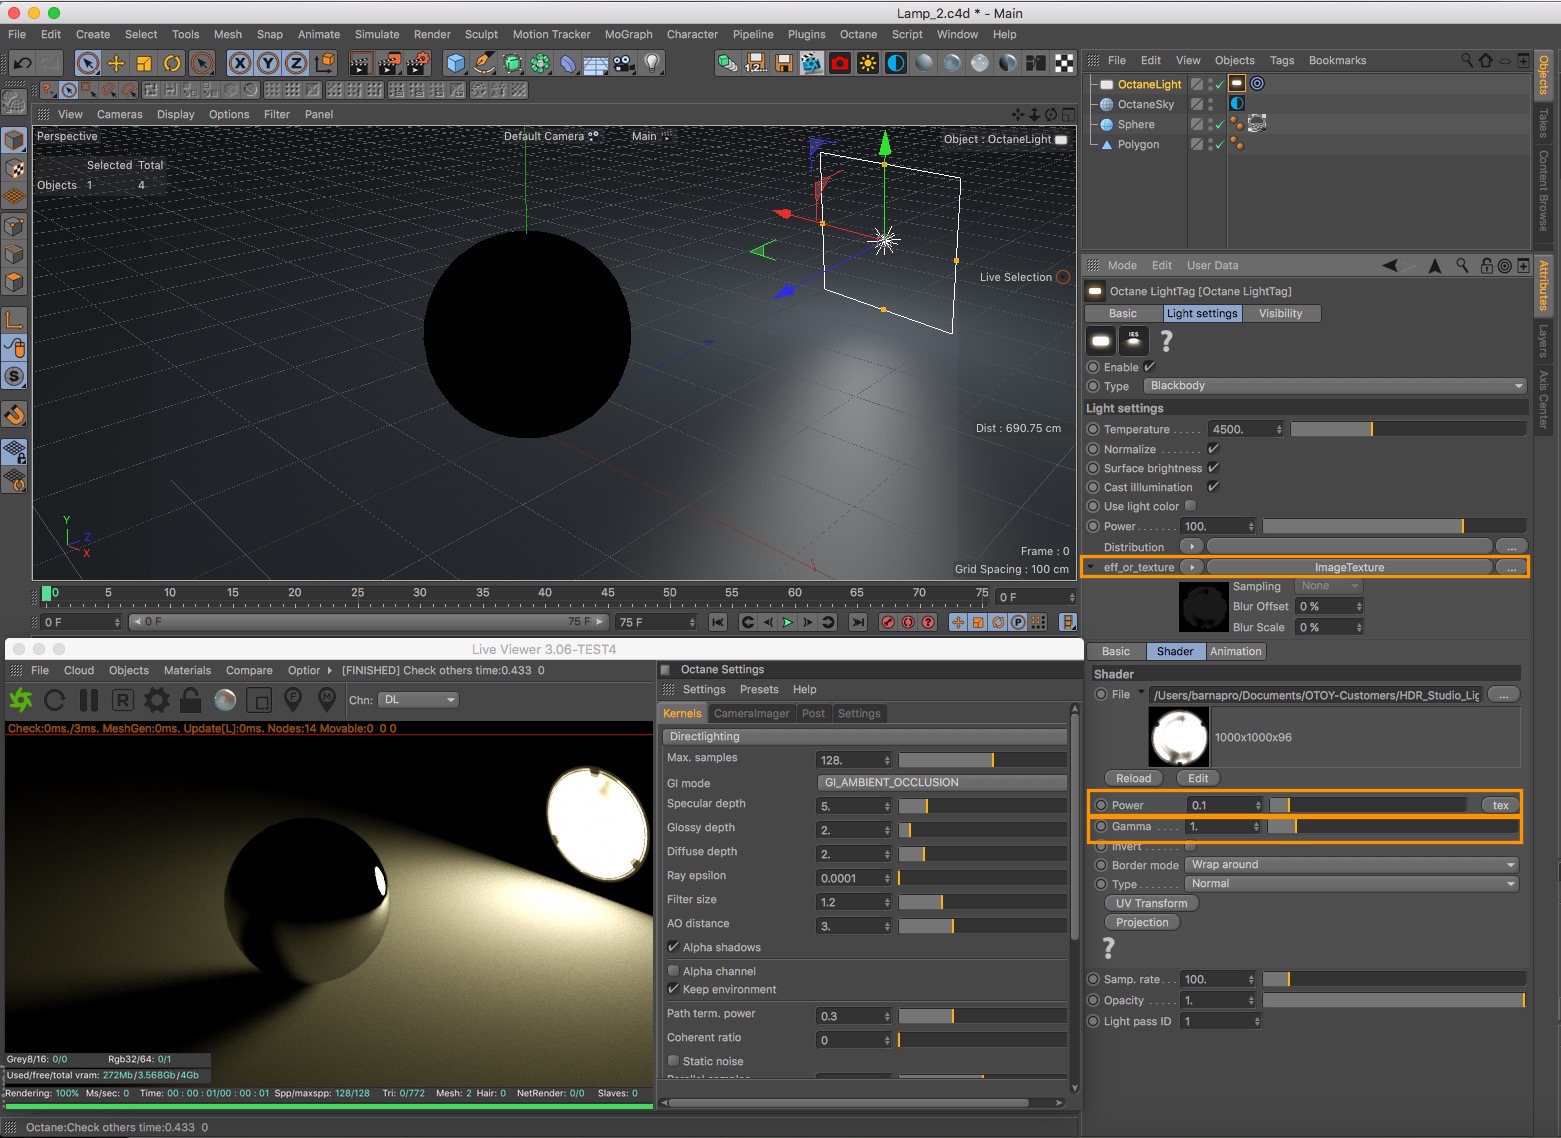Screen dimensions: 1561x1138
Task: Toggle the Live Viewer lock resolution padlock
Action: 190,700
